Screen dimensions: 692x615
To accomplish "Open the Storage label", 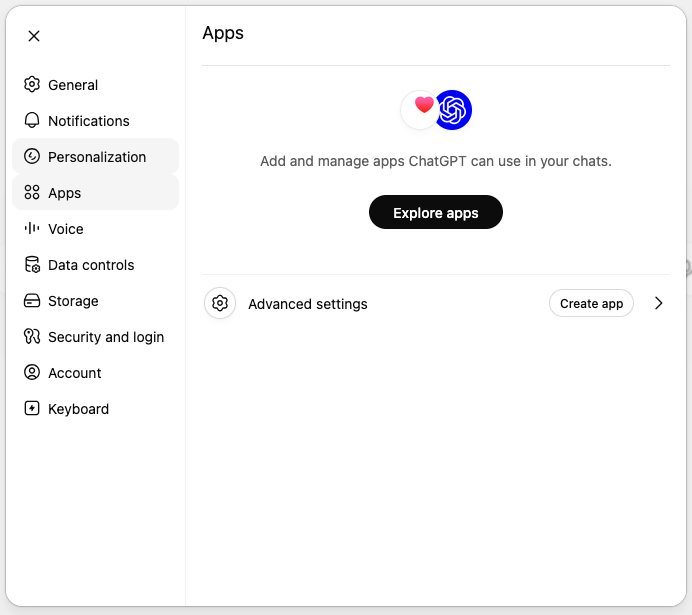I will pos(73,301).
